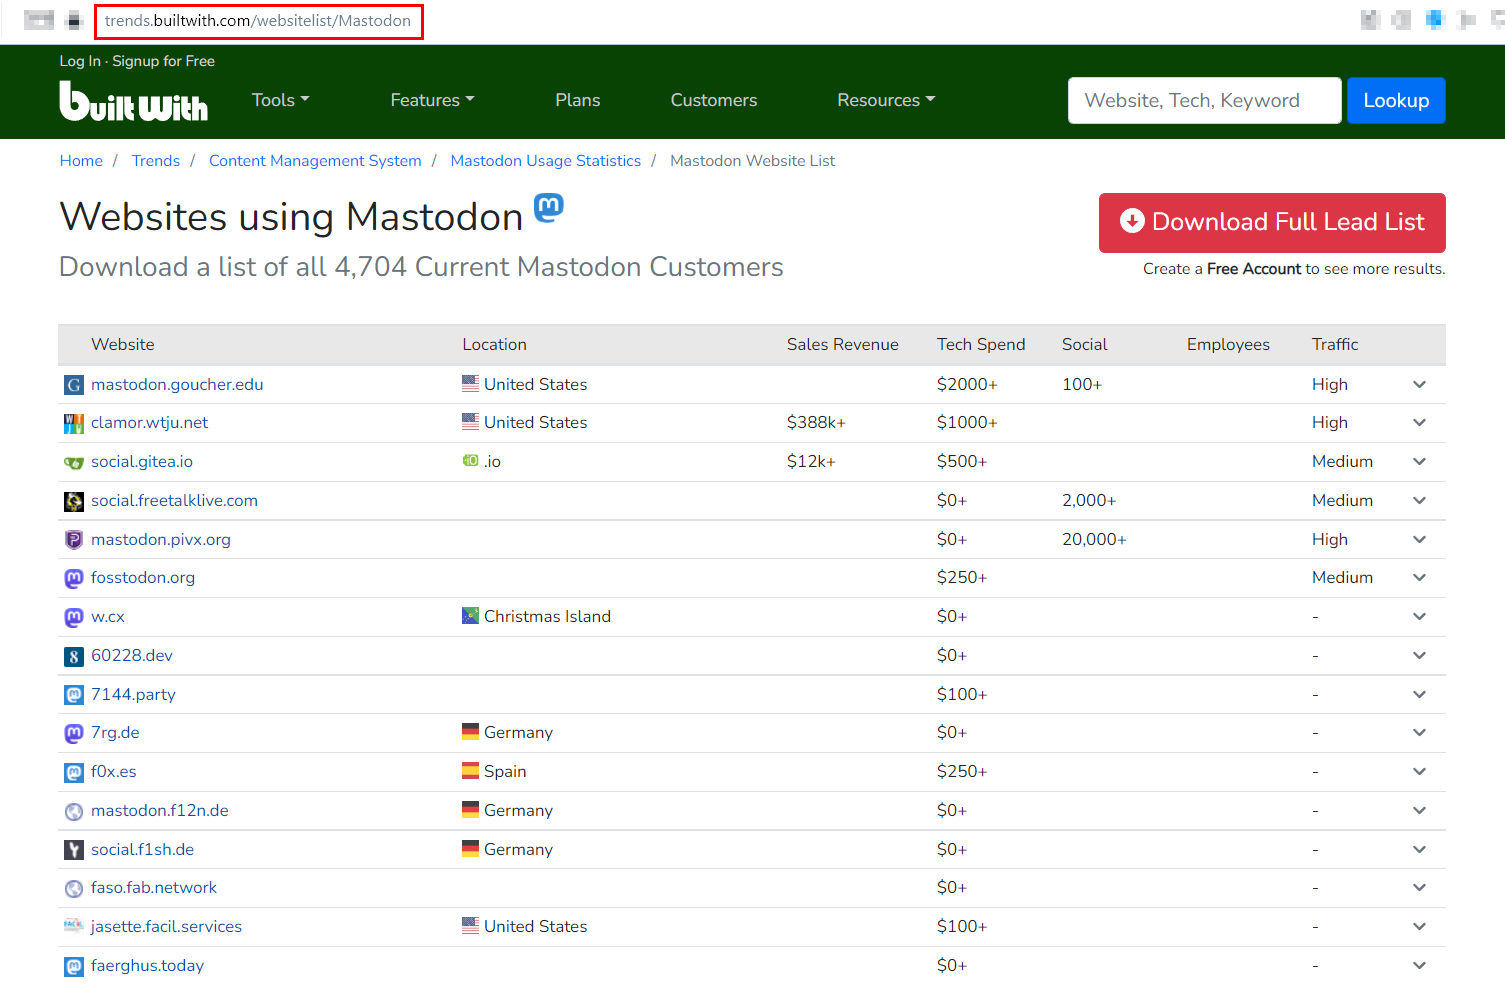Open the Plans page

pos(578,100)
